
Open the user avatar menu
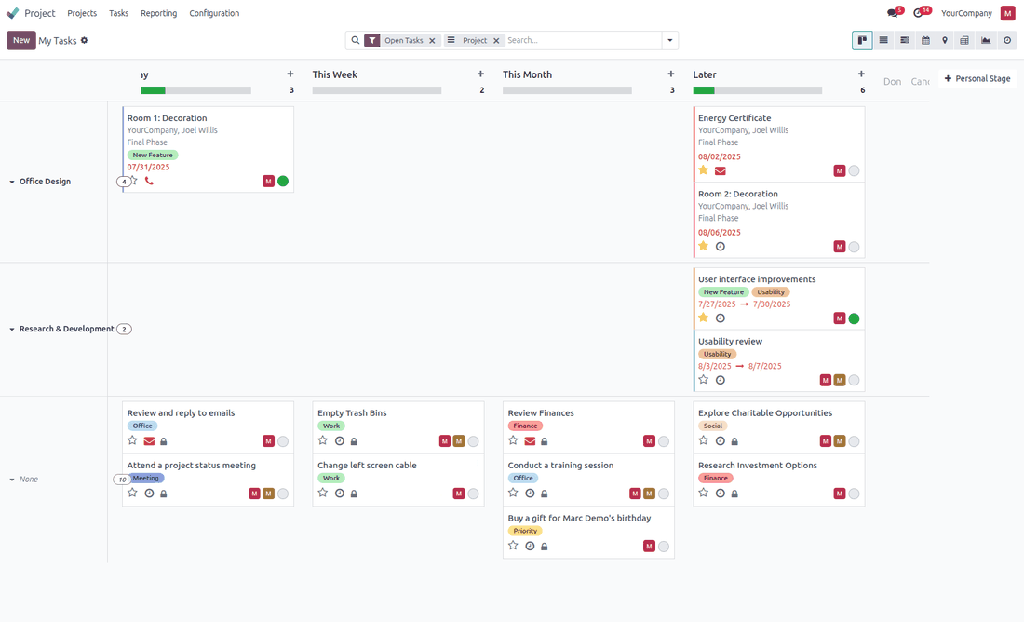click(x=1008, y=13)
